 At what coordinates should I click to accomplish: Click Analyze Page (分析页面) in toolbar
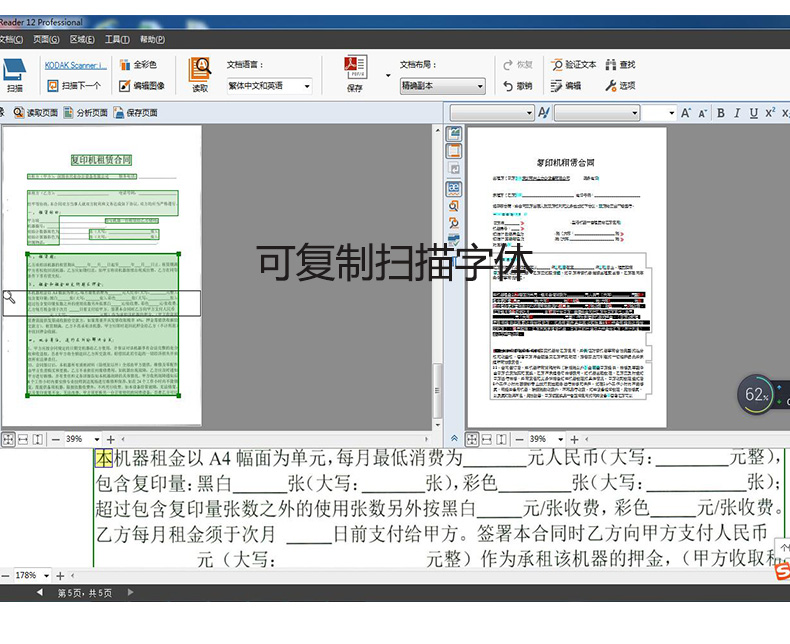click(85, 113)
